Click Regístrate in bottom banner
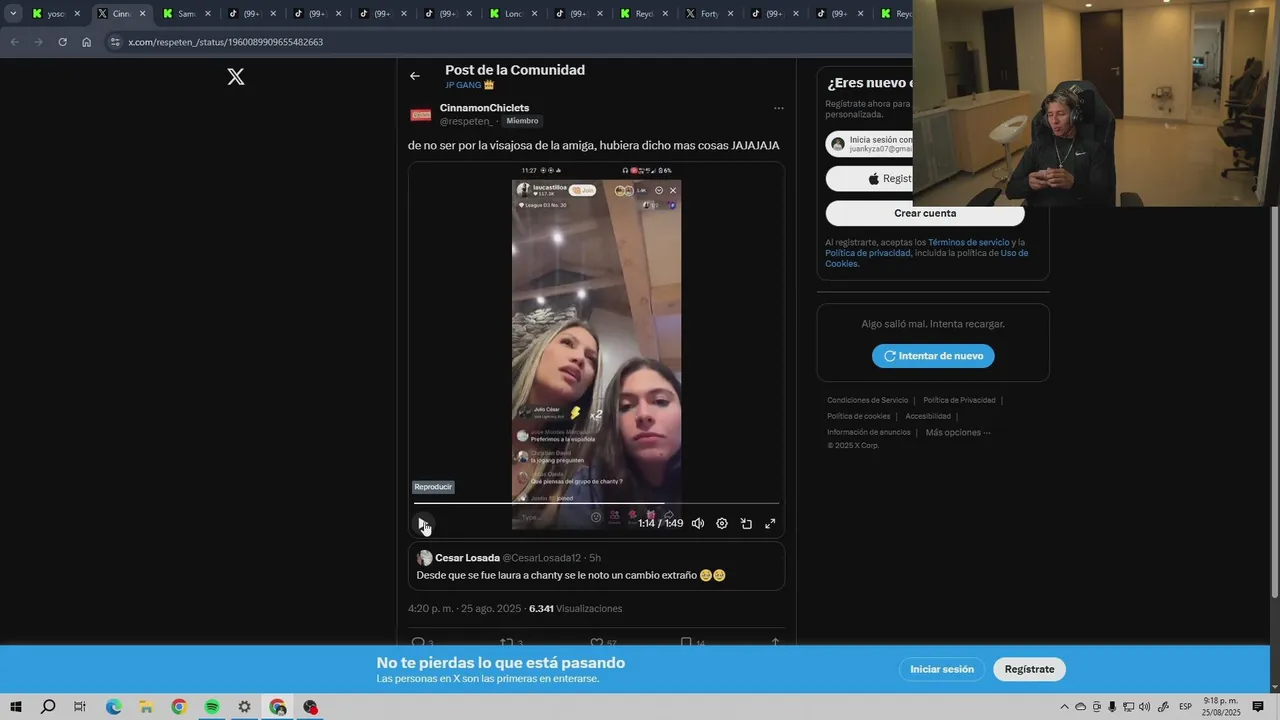Image resolution: width=1280 pixels, height=720 pixels. (1030, 669)
